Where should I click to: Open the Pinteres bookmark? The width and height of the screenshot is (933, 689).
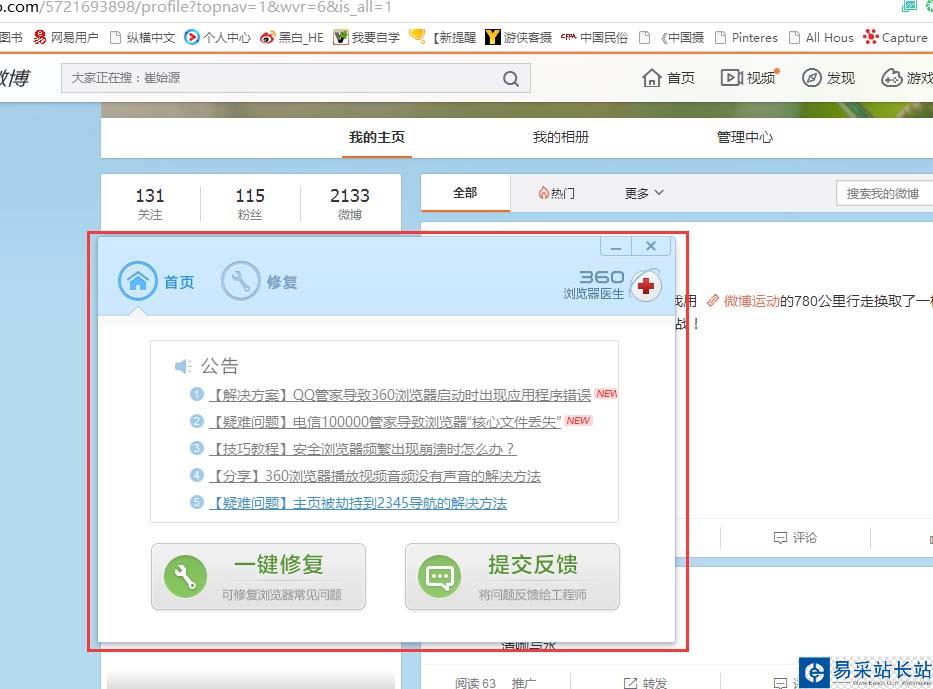pos(746,37)
